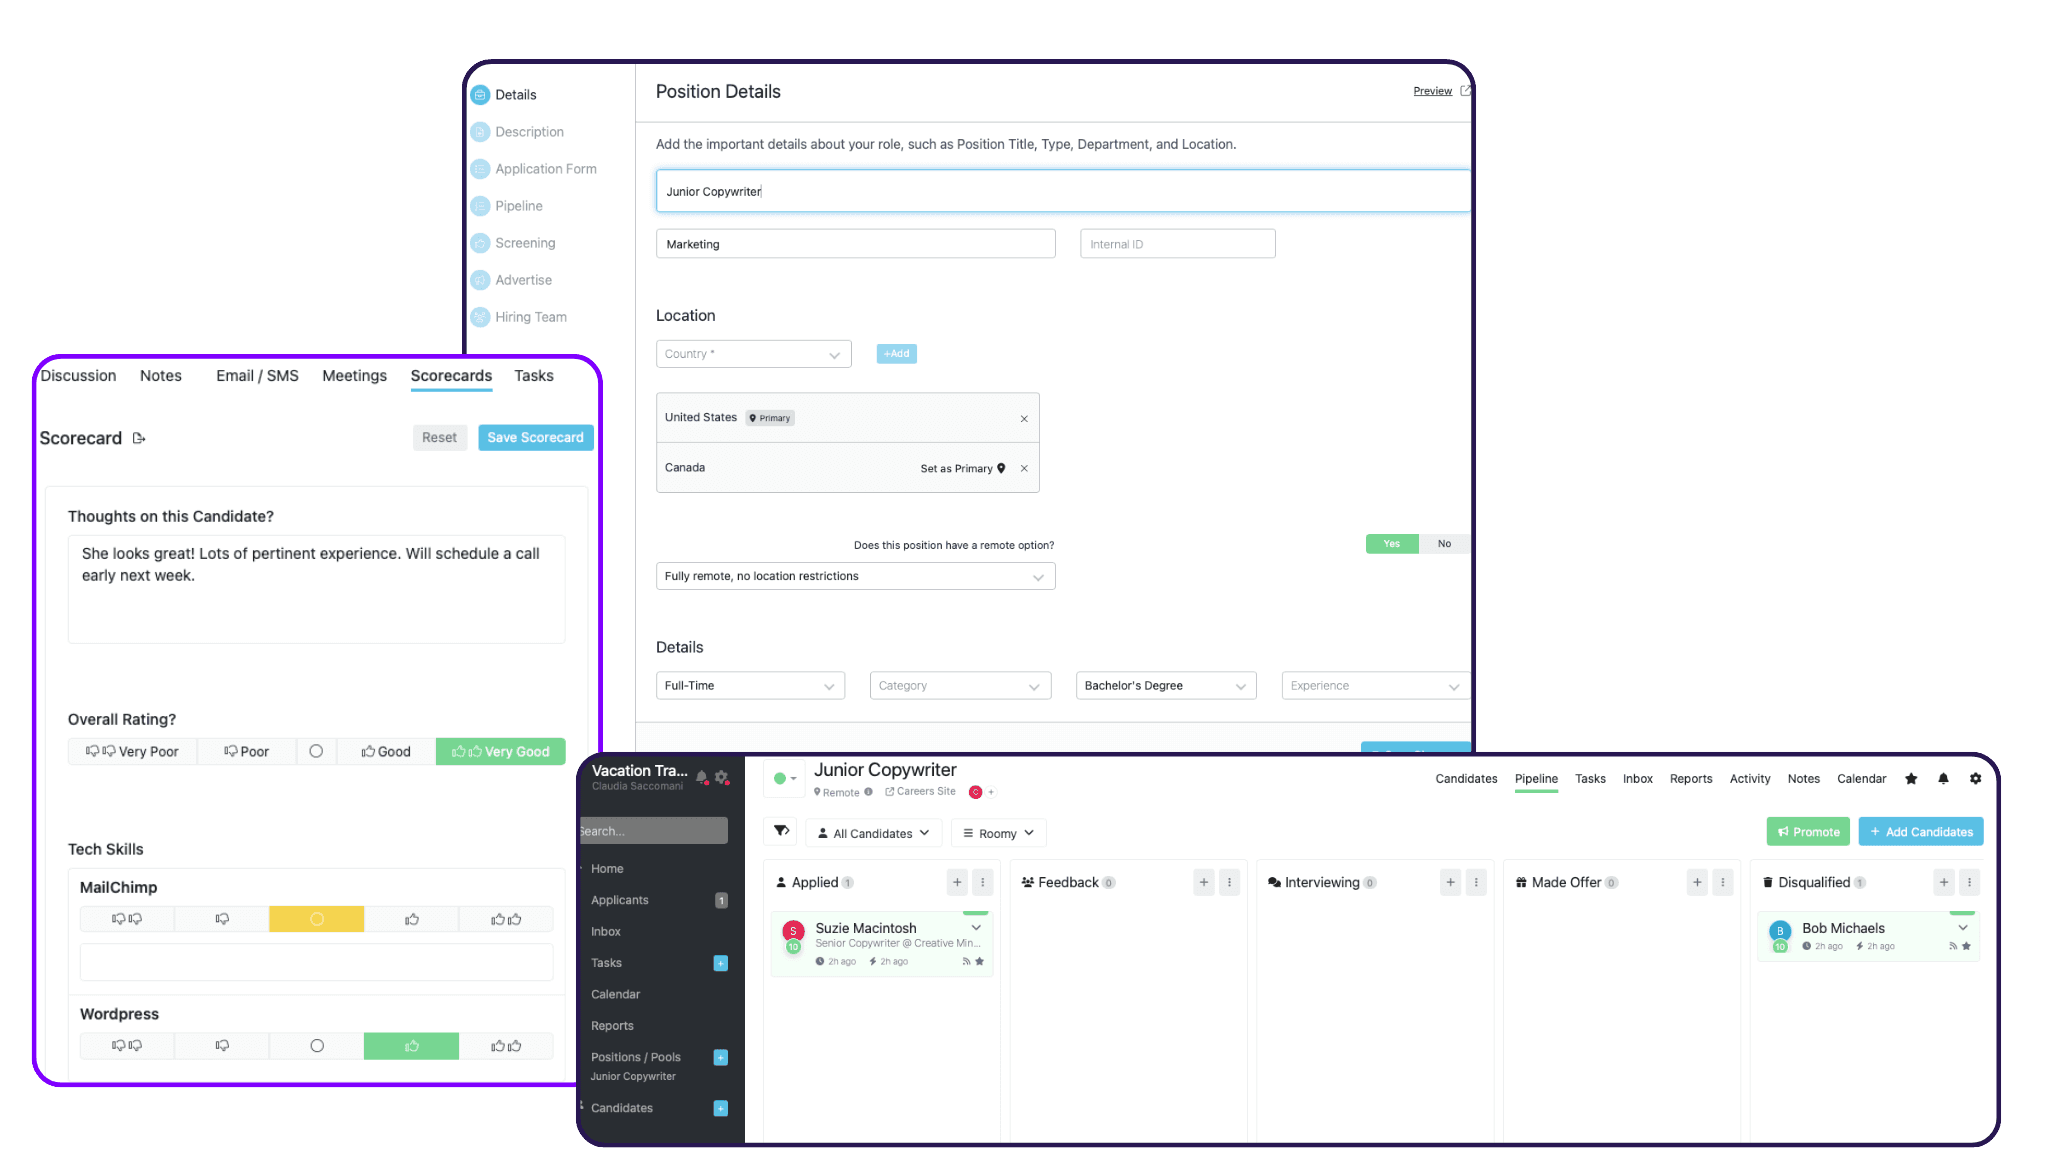
Task: Click the thumbs up icon for Wordpress skill
Action: coord(412,1045)
